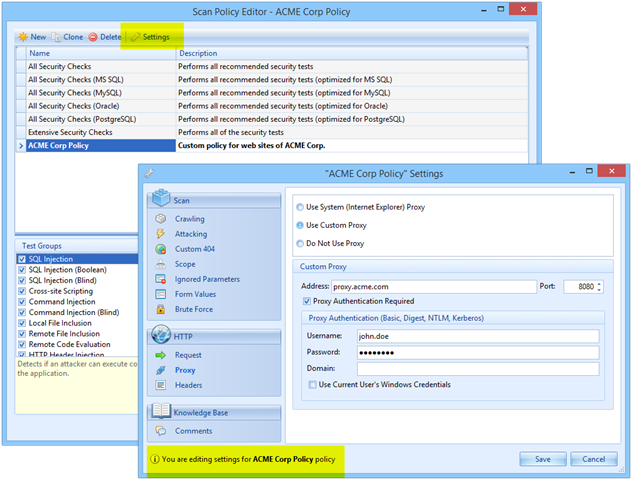Uncheck the SQL Injection test group

pyautogui.click(x=22, y=259)
